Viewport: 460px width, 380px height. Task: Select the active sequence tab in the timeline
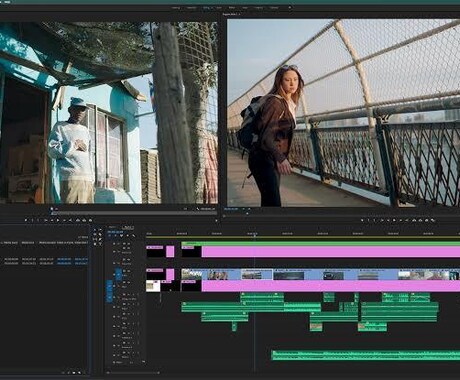click(128, 228)
